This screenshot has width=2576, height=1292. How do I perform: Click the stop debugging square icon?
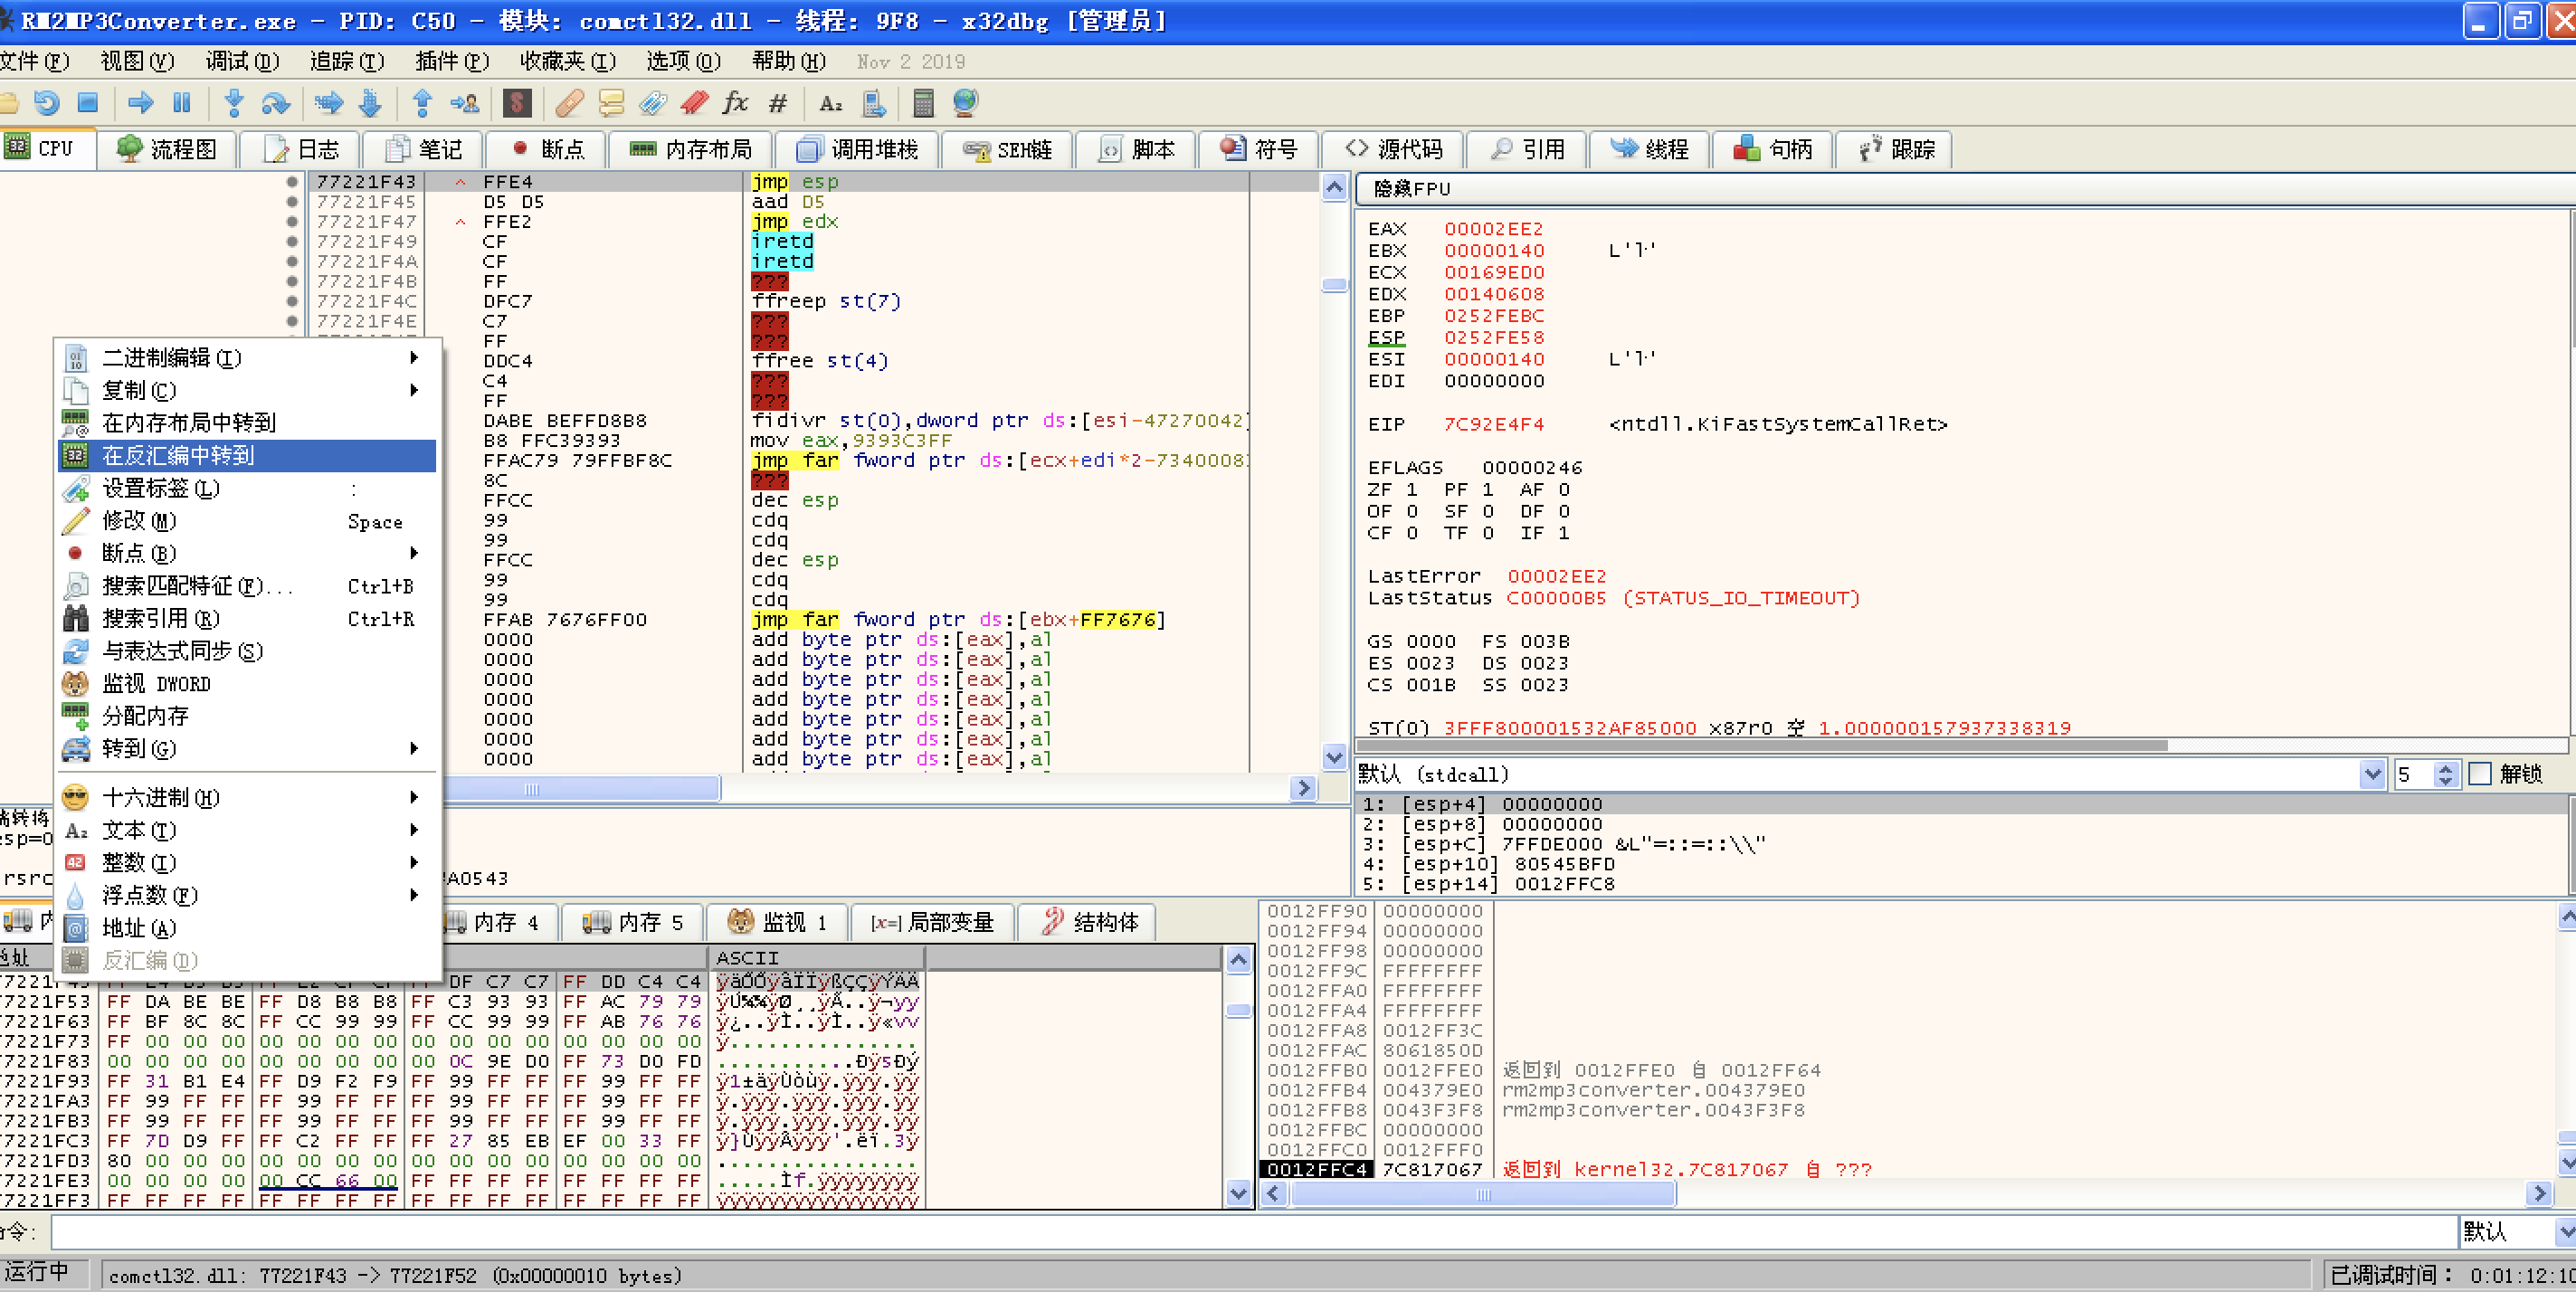point(88,103)
